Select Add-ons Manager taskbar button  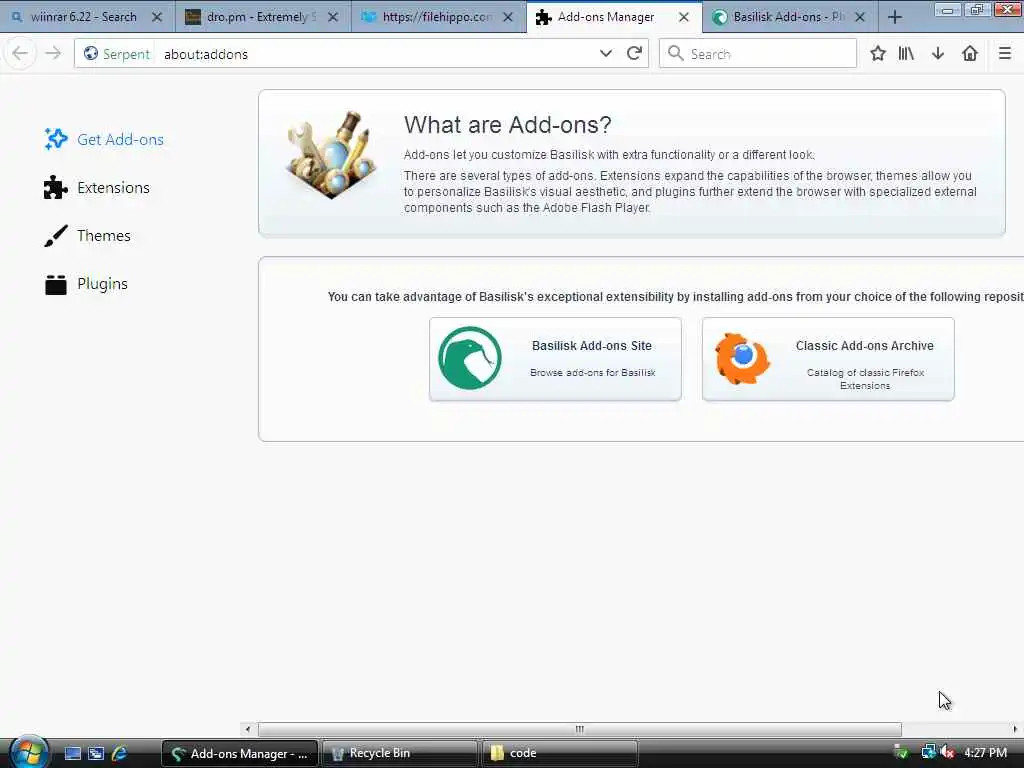click(x=240, y=753)
